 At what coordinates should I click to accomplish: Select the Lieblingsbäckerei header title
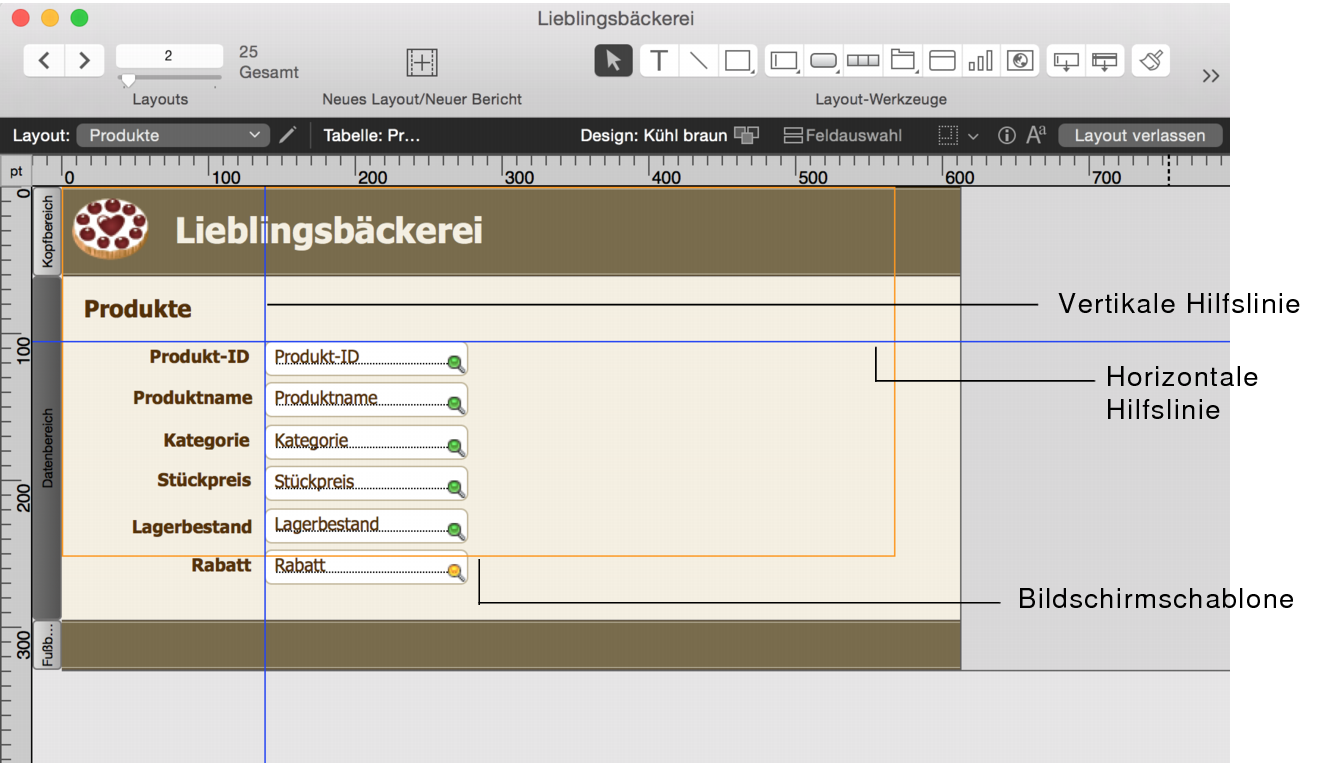coord(329,231)
